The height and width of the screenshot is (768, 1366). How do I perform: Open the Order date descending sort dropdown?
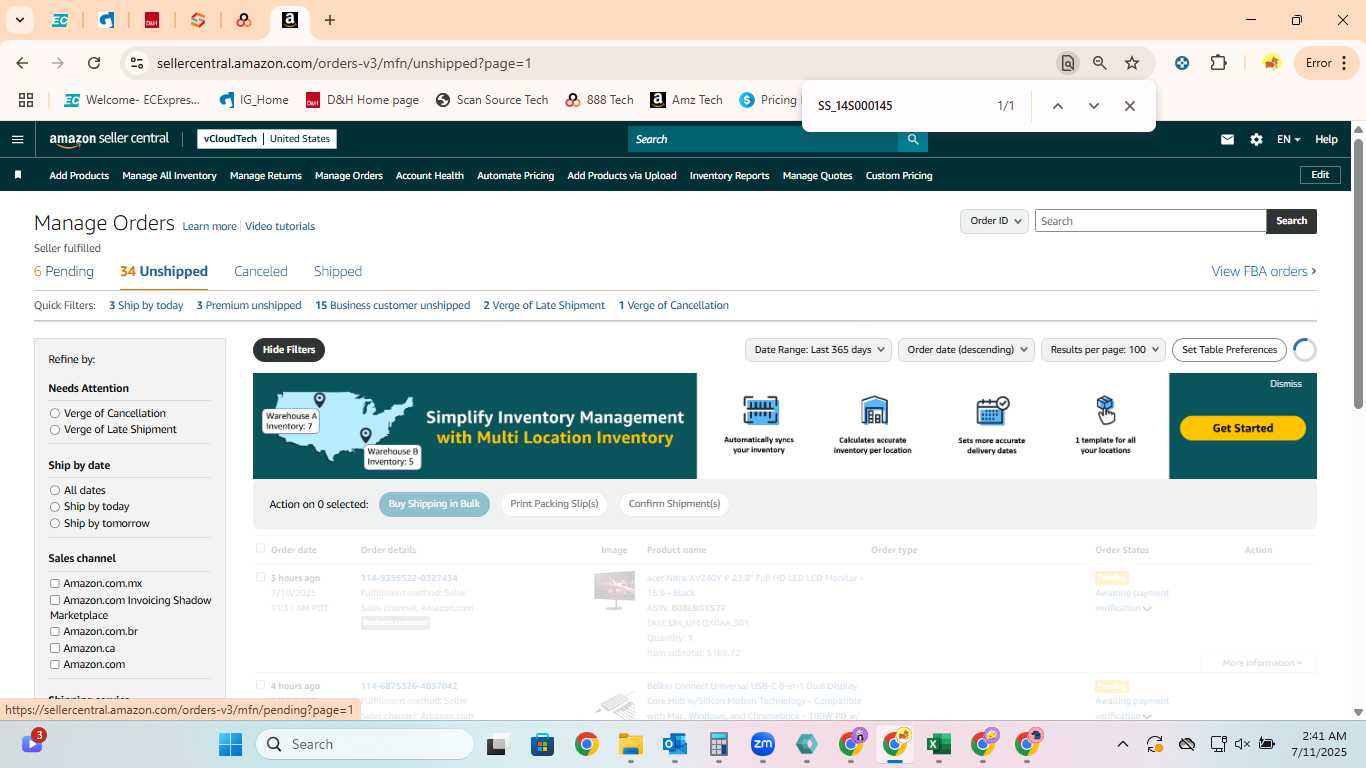tap(965, 349)
